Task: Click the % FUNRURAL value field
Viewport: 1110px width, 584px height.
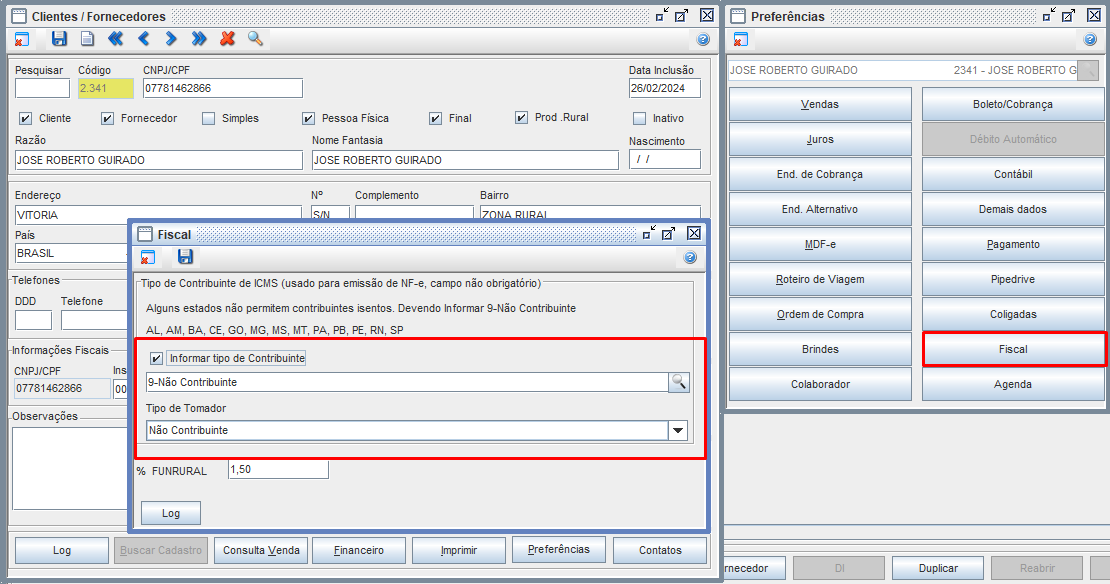Action: point(278,469)
